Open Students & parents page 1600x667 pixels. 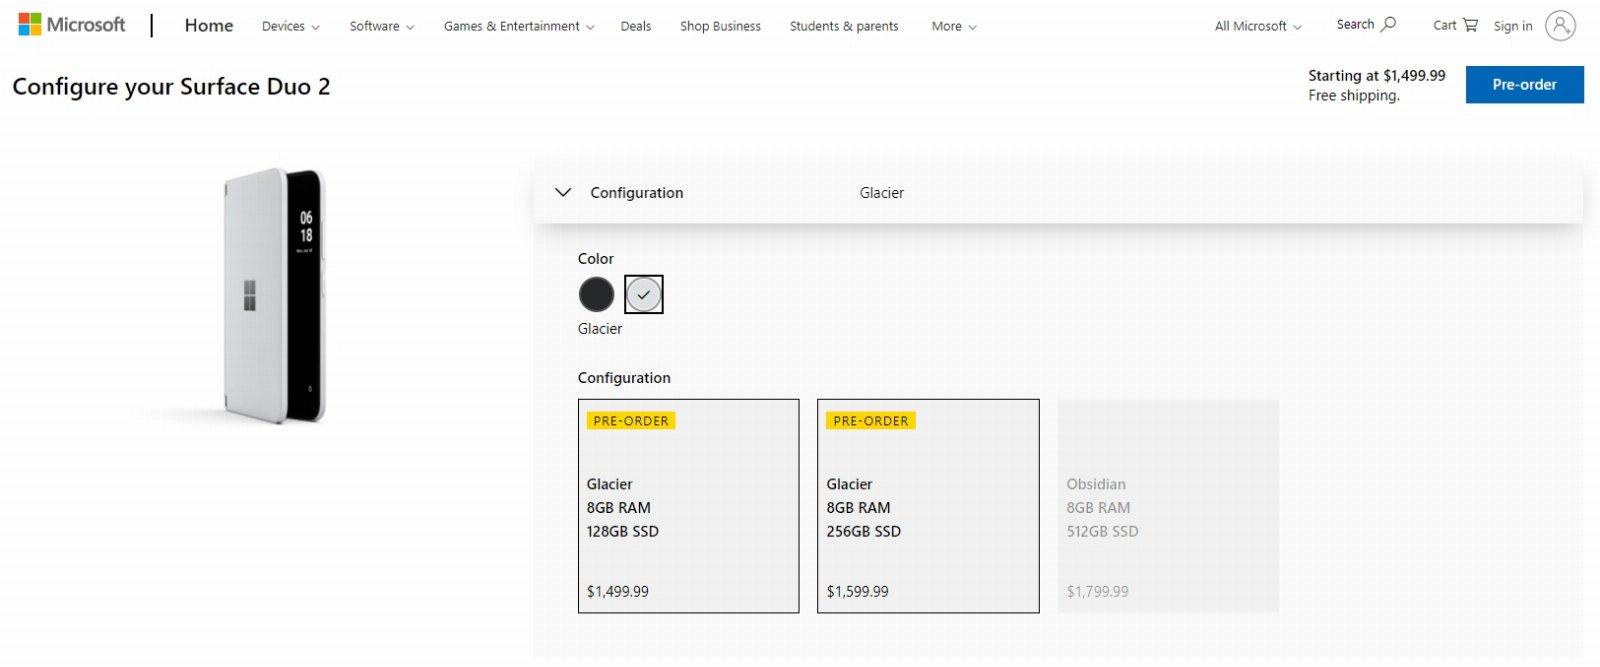point(844,27)
